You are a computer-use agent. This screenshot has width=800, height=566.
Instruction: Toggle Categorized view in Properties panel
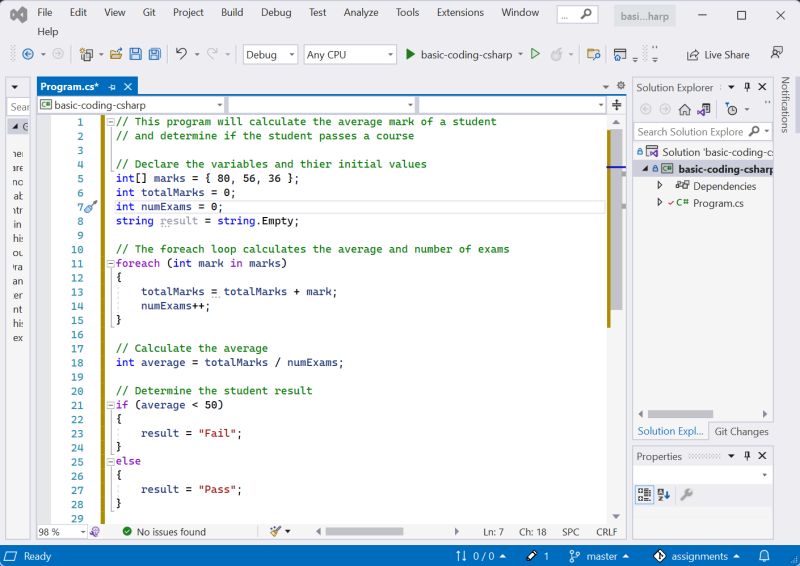tap(645, 494)
